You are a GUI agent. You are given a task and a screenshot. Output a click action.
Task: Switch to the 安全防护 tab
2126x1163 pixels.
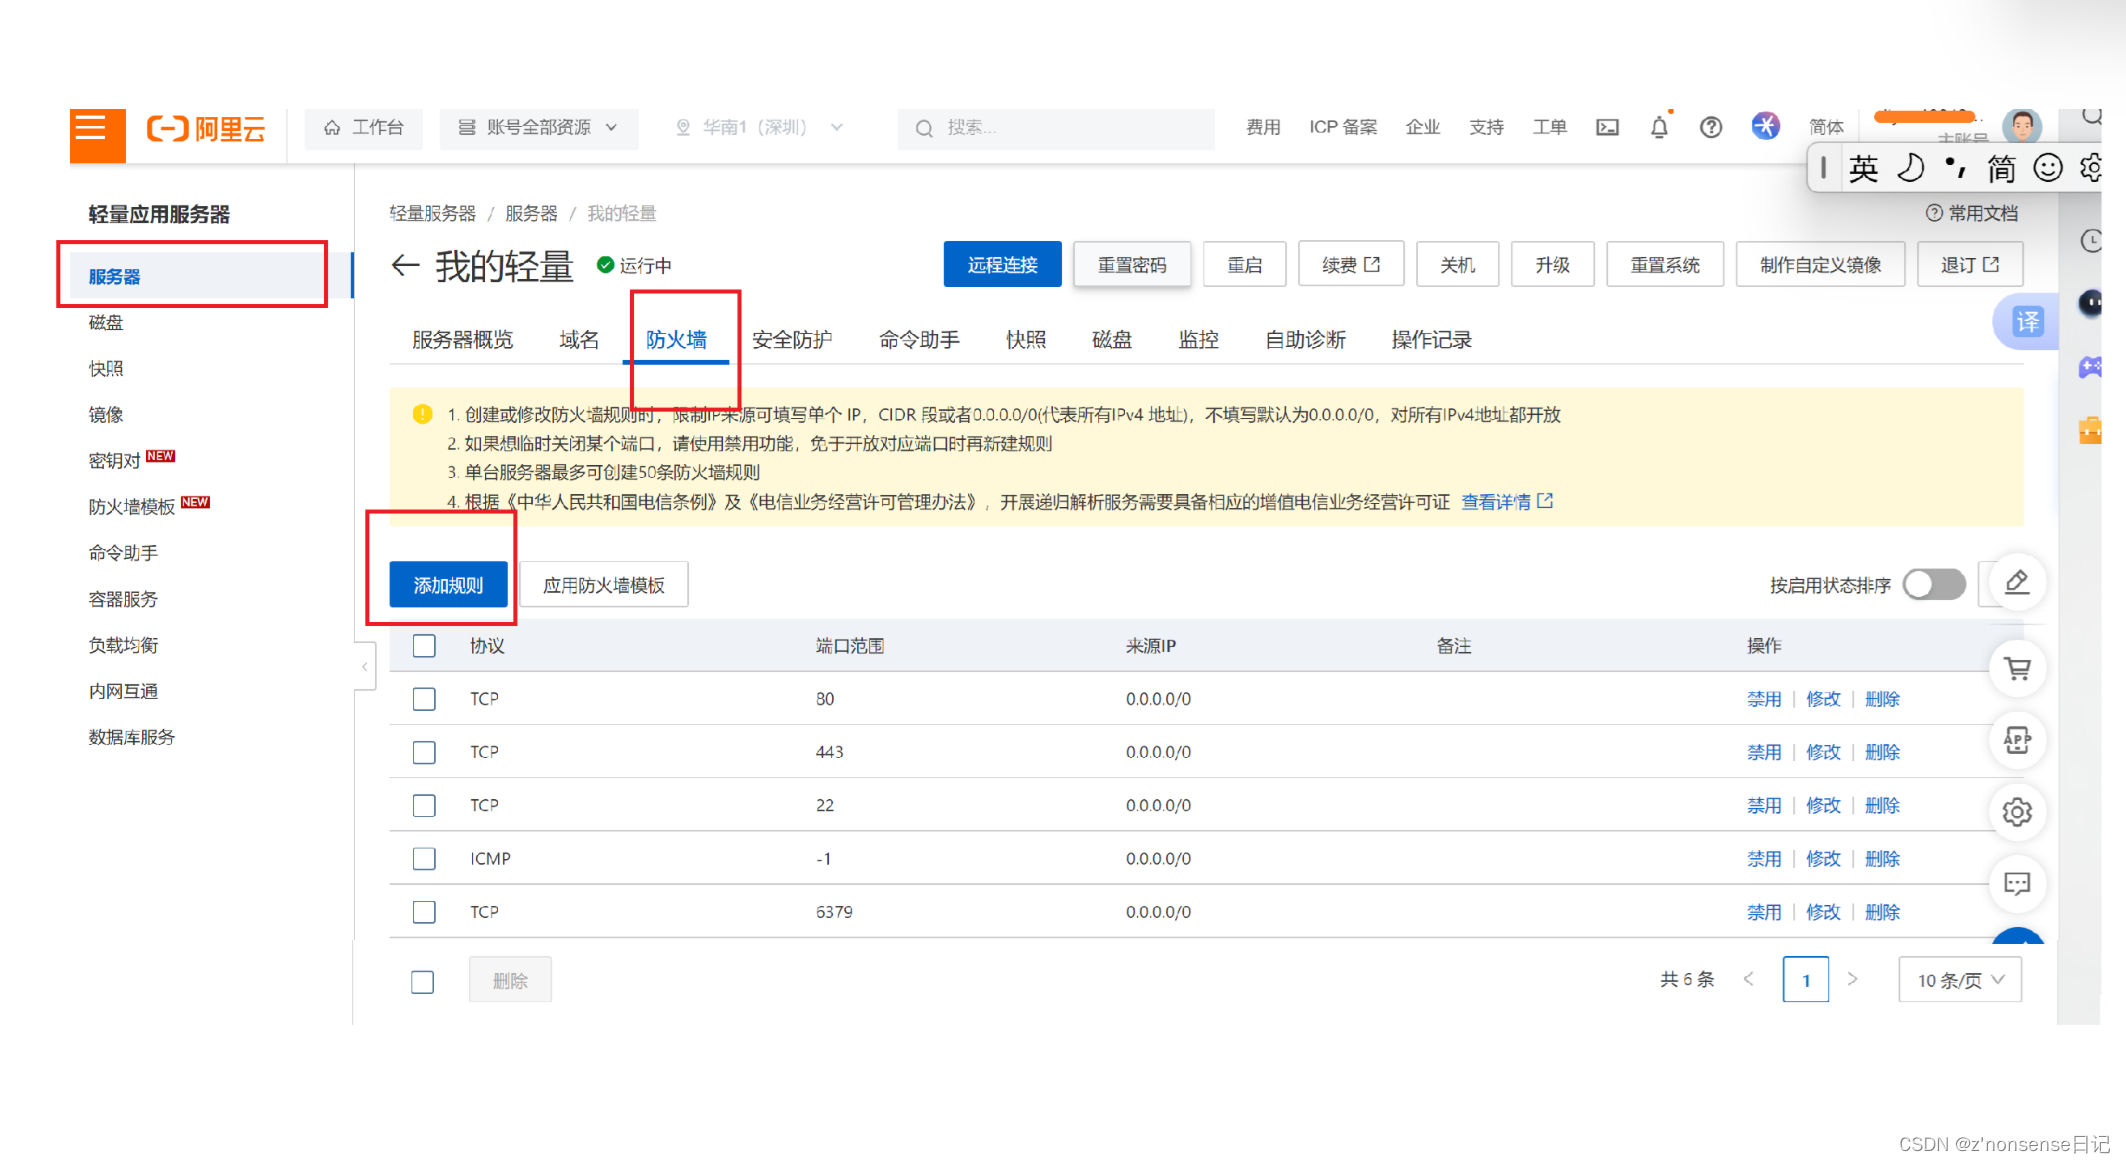[791, 340]
